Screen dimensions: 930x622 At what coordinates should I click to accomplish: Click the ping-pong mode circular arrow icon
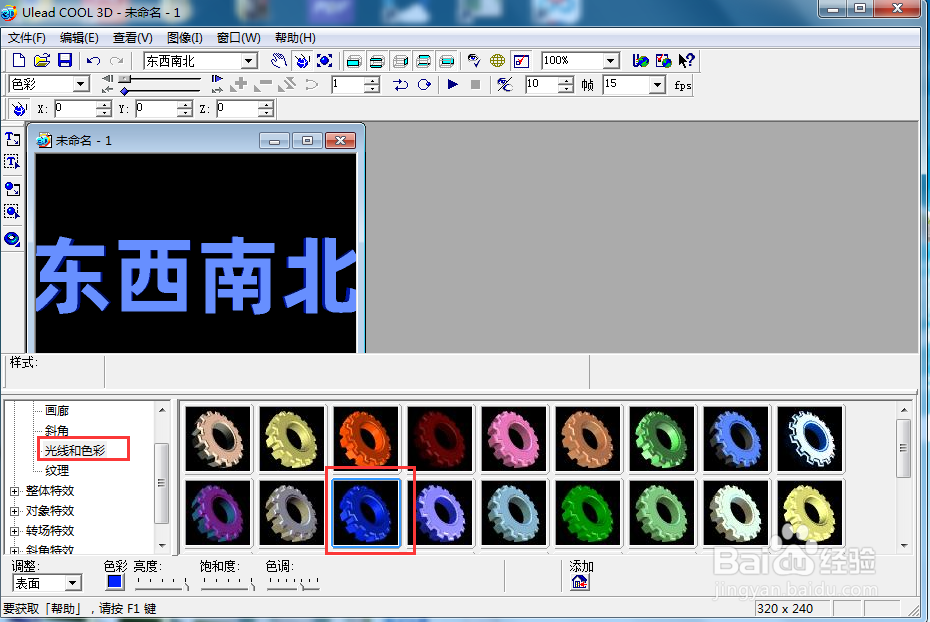[x=423, y=85]
